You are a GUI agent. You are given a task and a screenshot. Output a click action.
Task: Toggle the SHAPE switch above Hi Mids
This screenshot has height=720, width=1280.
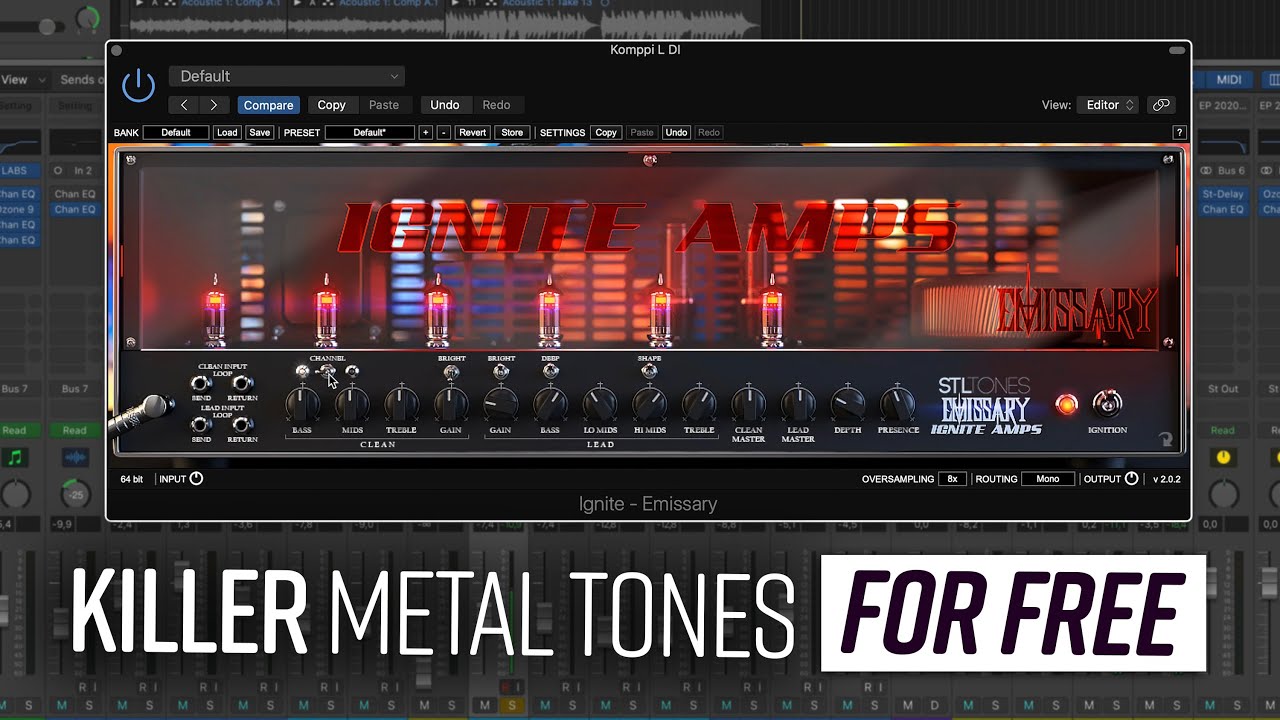649,371
